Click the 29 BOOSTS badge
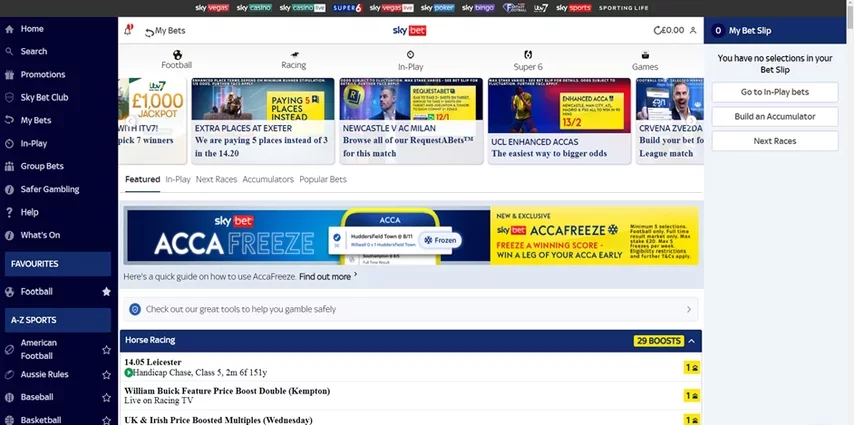854x425 pixels. click(x=658, y=341)
